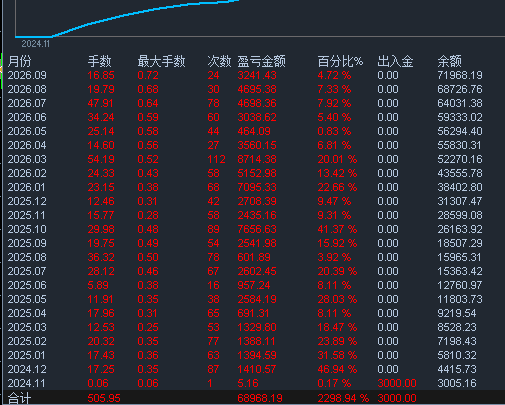Select the 2025.11 month row label
The height and width of the screenshot is (405, 505).
point(26,215)
